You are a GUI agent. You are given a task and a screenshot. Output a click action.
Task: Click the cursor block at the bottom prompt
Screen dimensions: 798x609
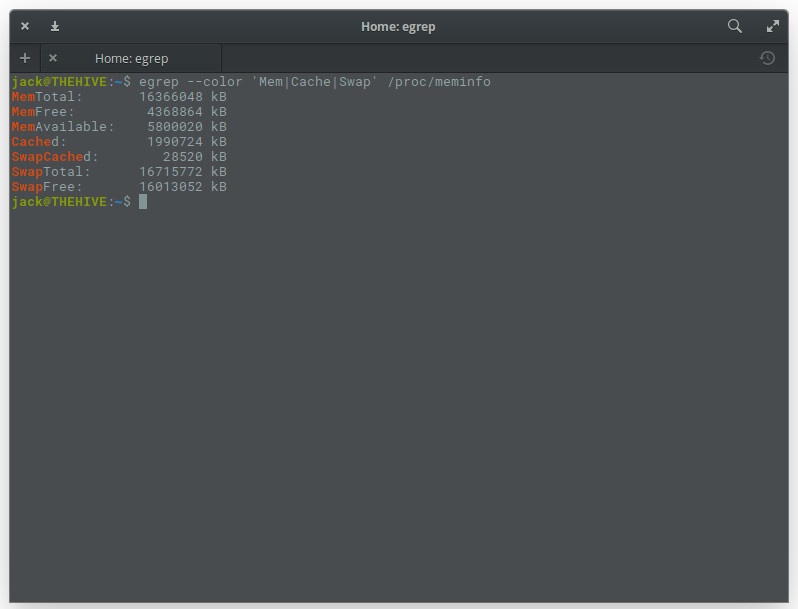pyautogui.click(x=143, y=202)
